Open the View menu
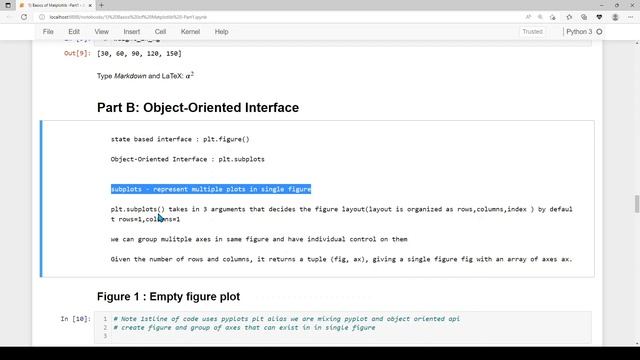640x360 pixels. pos(102,32)
